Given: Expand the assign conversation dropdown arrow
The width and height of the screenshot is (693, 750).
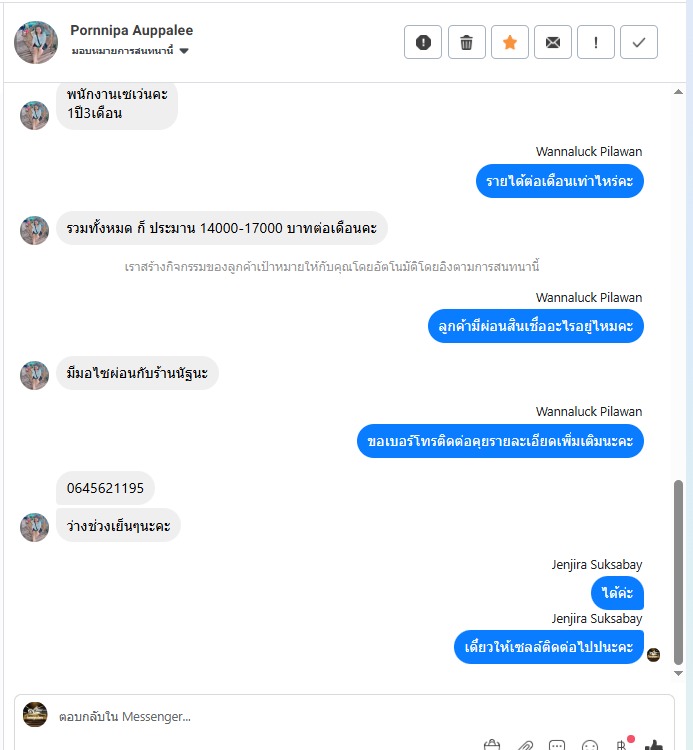Looking at the screenshot, I should pyautogui.click(x=184, y=51).
